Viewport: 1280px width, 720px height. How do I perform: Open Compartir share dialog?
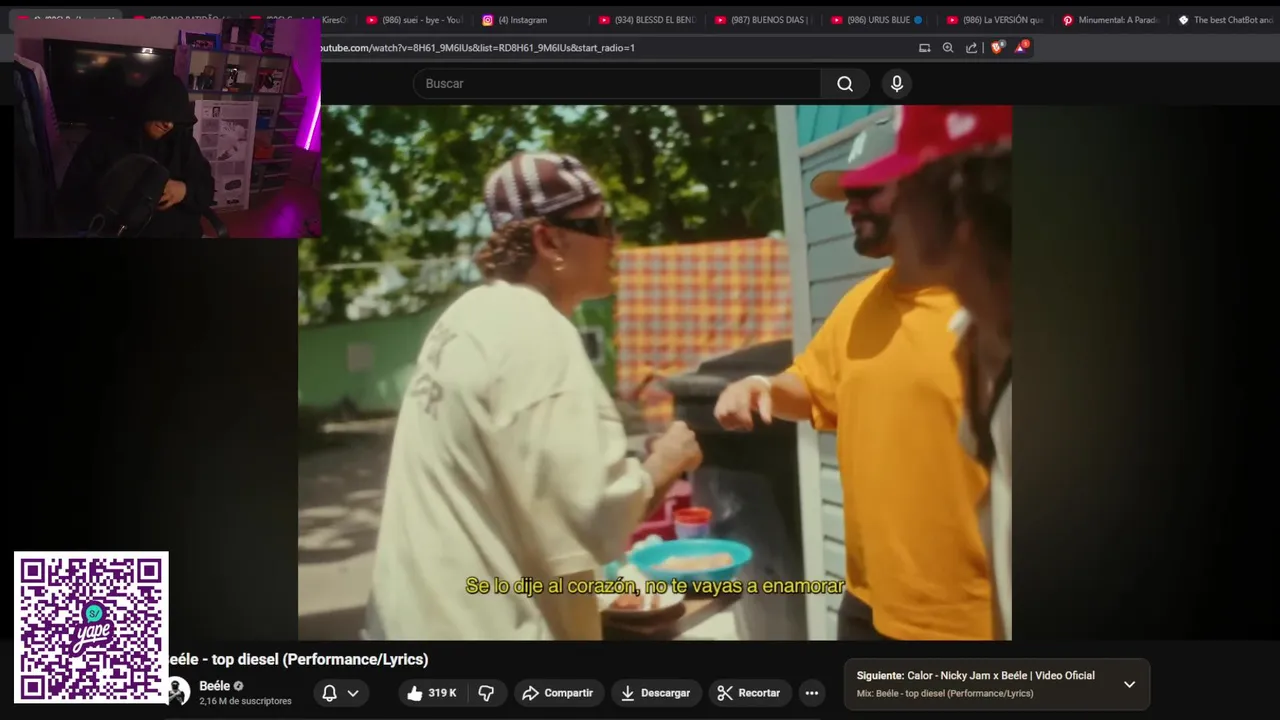pyautogui.click(x=558, y=693)
